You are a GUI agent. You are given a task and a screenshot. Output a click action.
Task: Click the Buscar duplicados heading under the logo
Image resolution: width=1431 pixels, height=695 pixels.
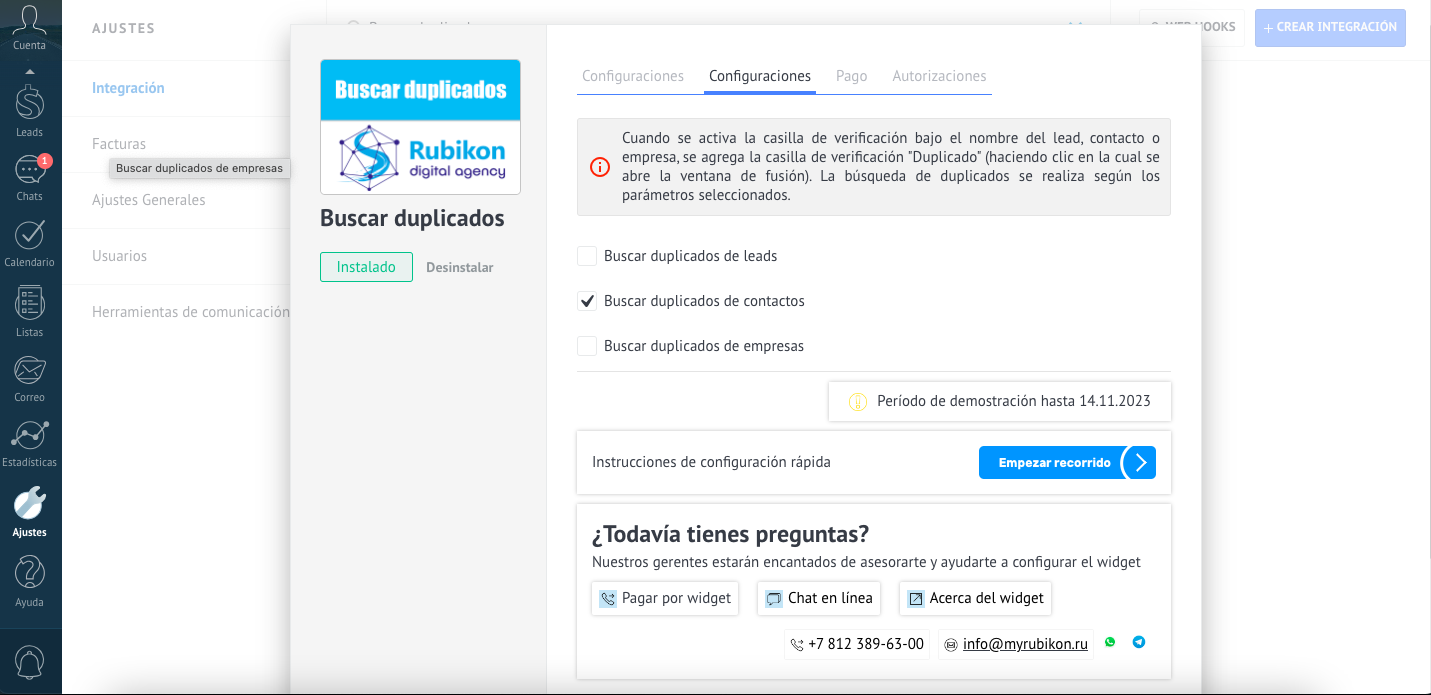[x=412, y=218]
